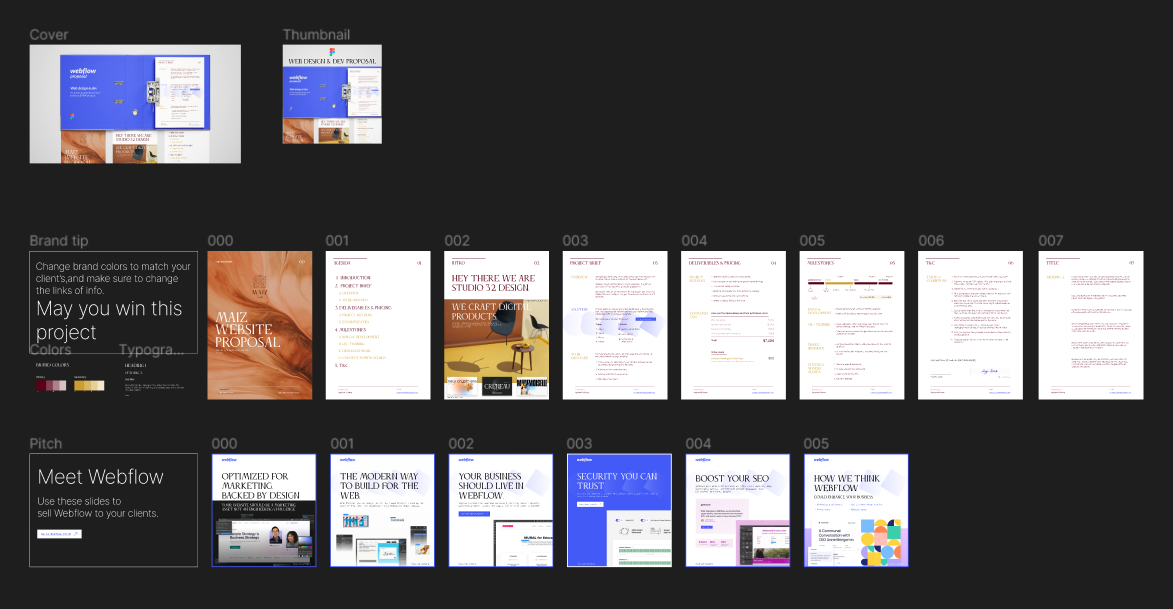The image size is (1173, 609).
Task: Select label 003 above the Project Brief page
Action: (x=575, y=240)
